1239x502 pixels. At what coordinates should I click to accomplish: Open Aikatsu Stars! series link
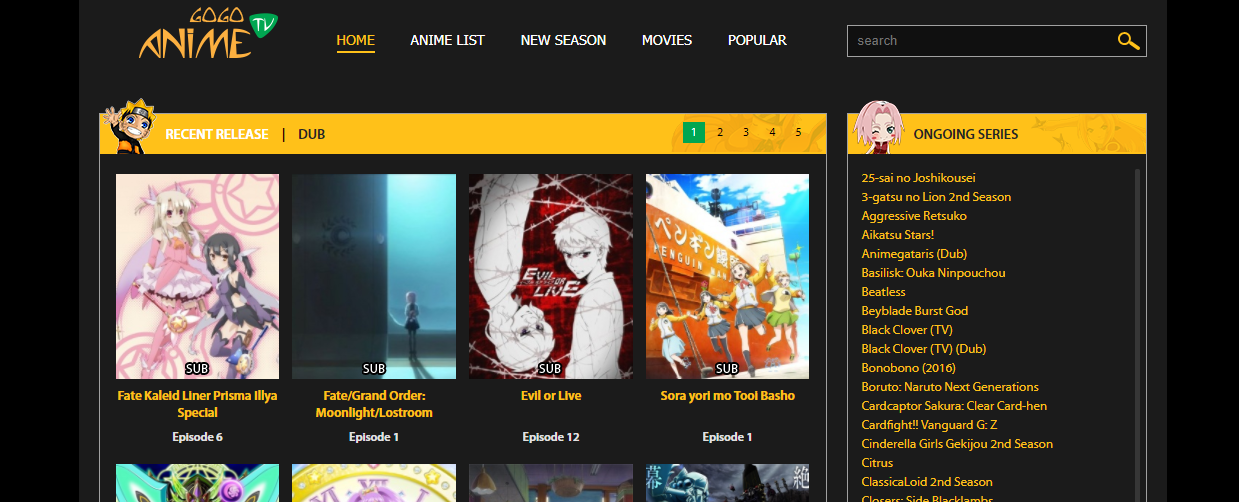pos(897,235)
